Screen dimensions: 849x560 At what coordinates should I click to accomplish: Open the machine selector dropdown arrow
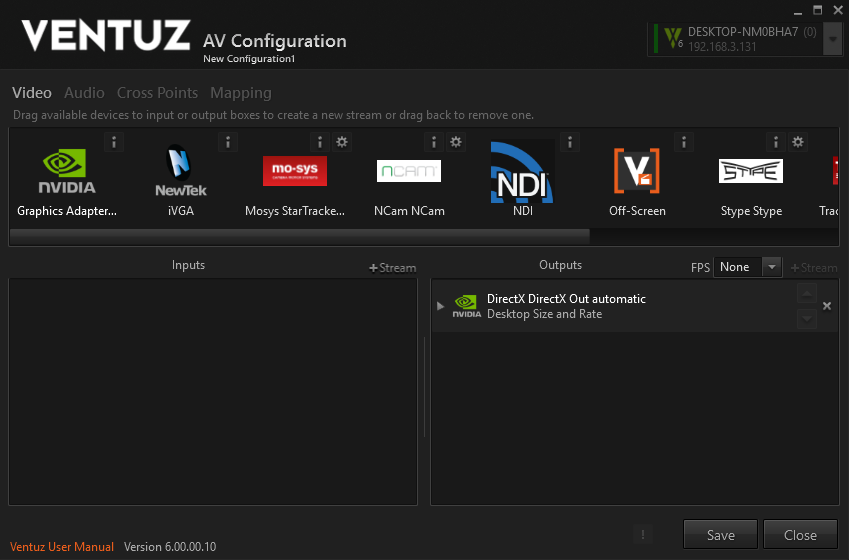point(832,41)
